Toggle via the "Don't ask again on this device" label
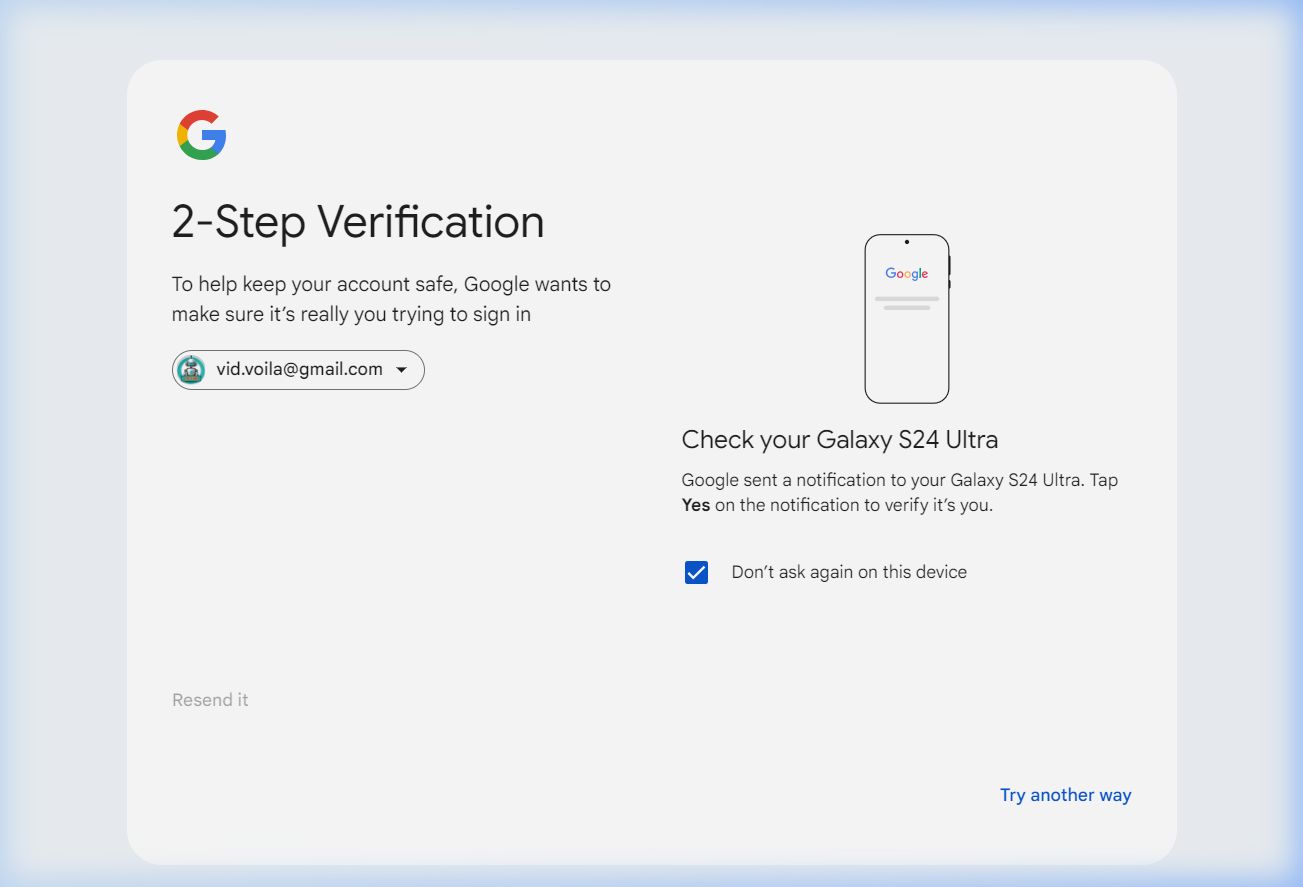Screen dimensions: 1303x887 tap(849, 572)
